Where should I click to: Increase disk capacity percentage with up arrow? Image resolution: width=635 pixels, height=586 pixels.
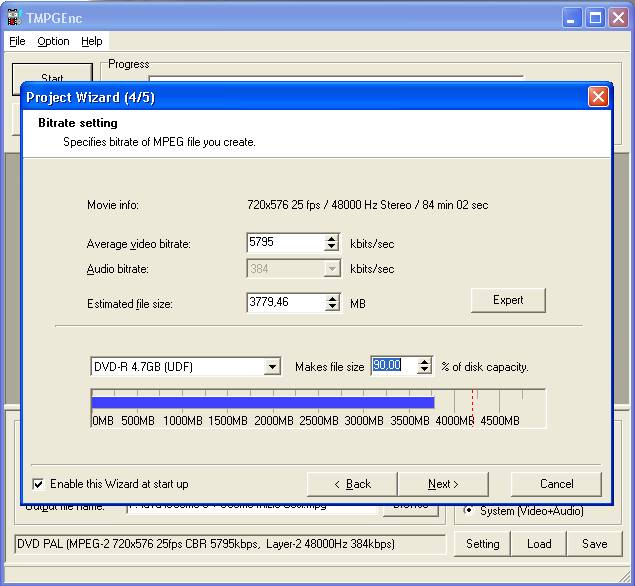click(424, 362)
